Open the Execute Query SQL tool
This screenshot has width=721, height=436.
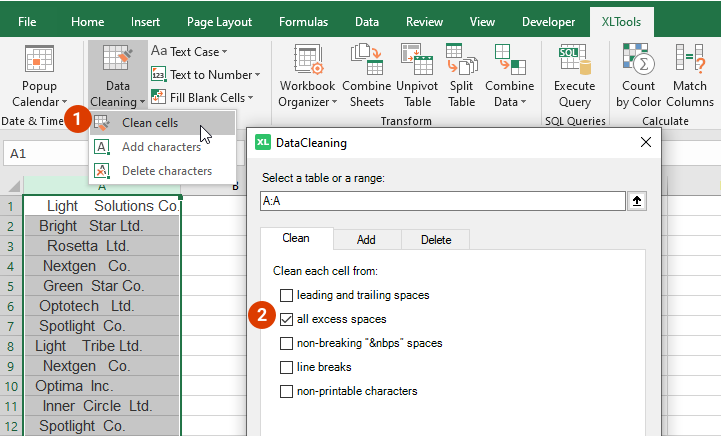tap(574, 77)
